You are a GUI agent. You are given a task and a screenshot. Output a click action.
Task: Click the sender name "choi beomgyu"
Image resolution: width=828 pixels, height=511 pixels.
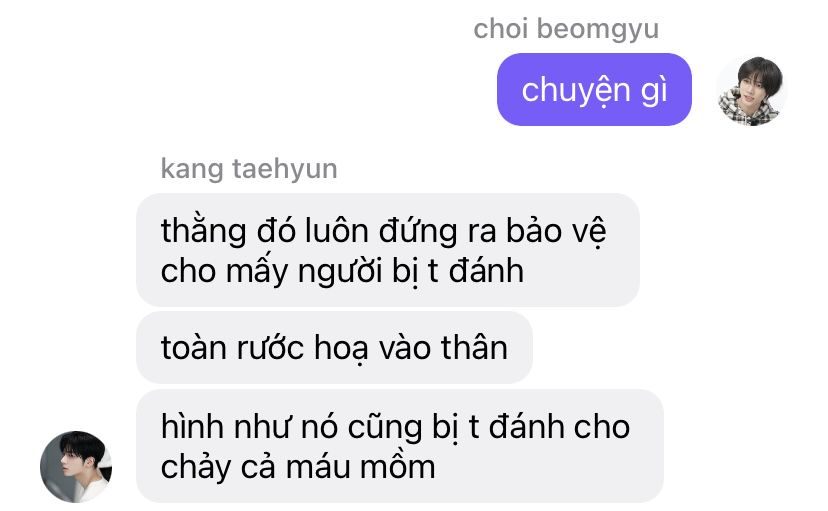[x=566, y=29]
